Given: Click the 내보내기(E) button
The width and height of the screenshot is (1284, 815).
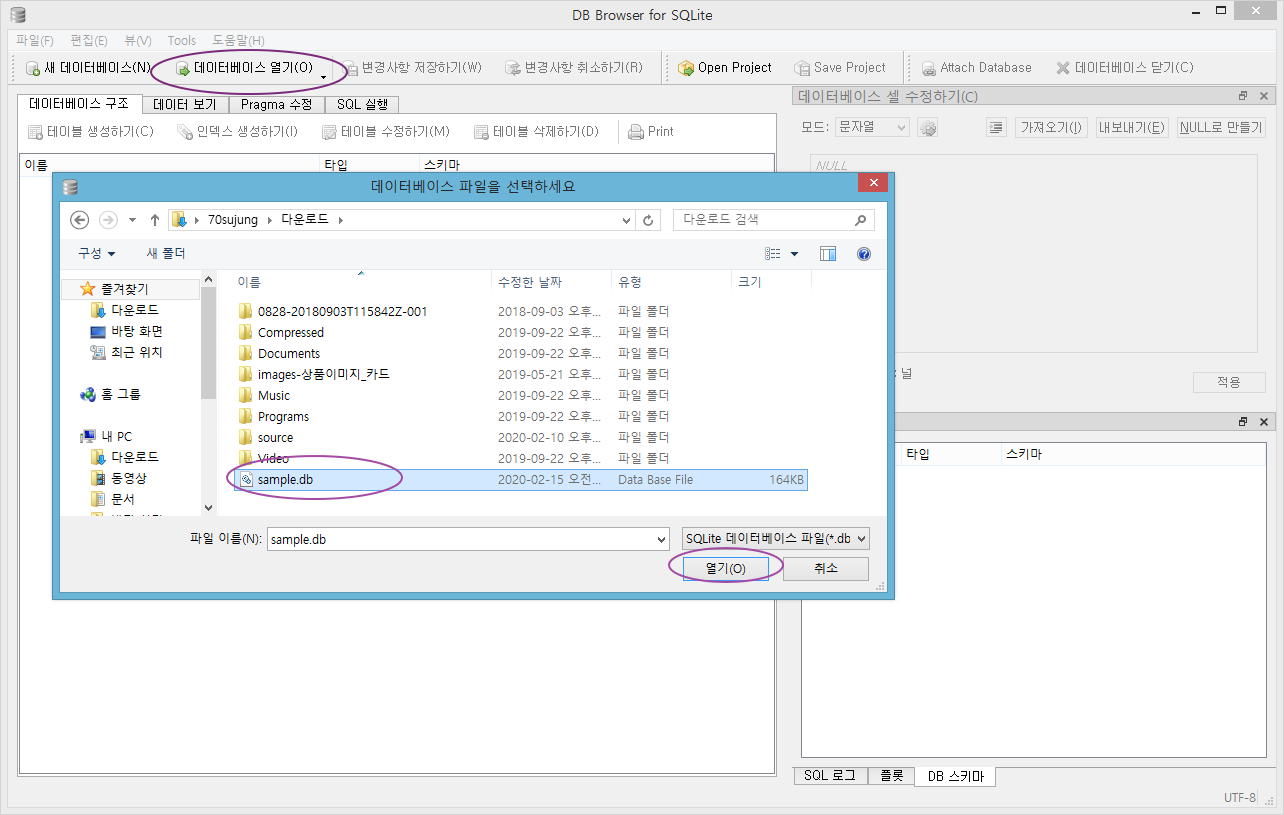Looking at the screenshot, I should (1132, 128).
